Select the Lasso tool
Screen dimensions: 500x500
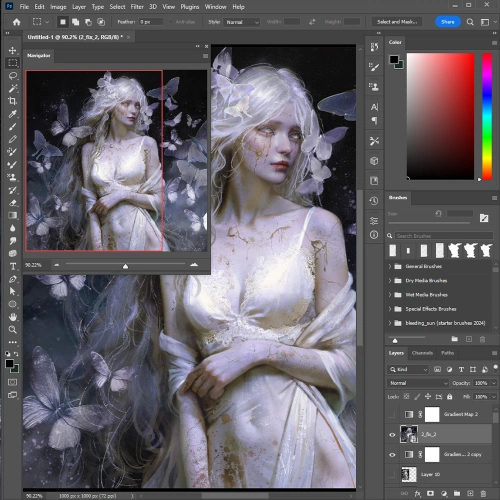click(13, 76)
